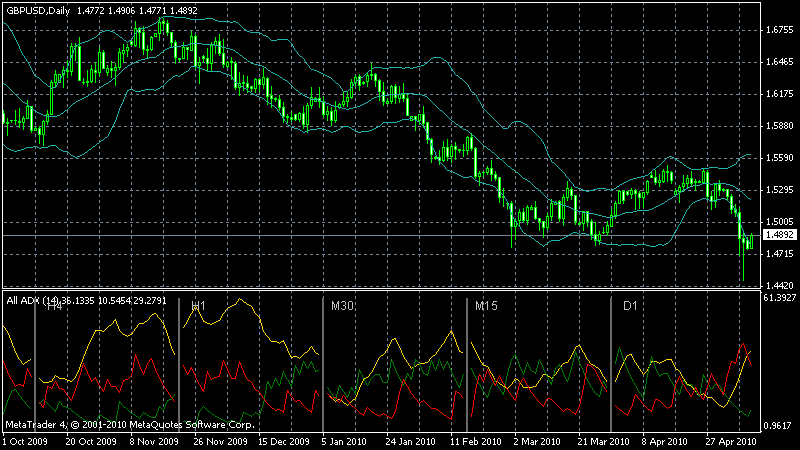This screenshot has height=450, width=800.
Task: Click the GBPUSD,Daily chart title
Action: (x=38, y=11)
